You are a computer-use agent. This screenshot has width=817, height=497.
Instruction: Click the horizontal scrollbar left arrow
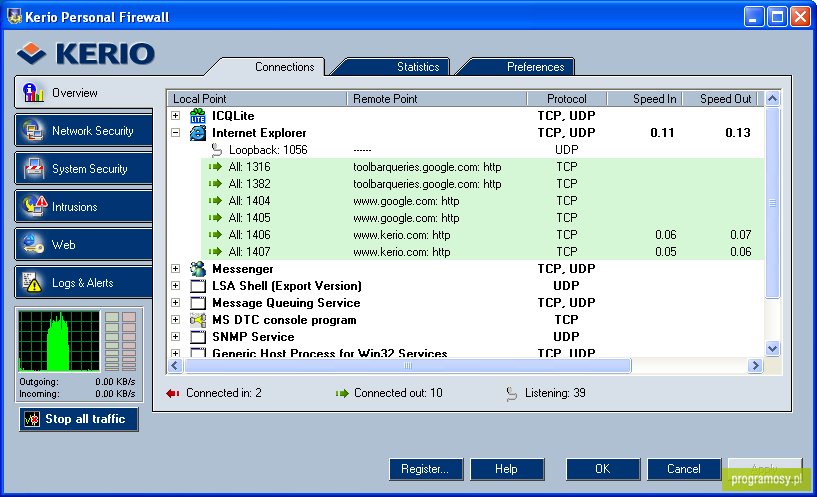(175, 366)
